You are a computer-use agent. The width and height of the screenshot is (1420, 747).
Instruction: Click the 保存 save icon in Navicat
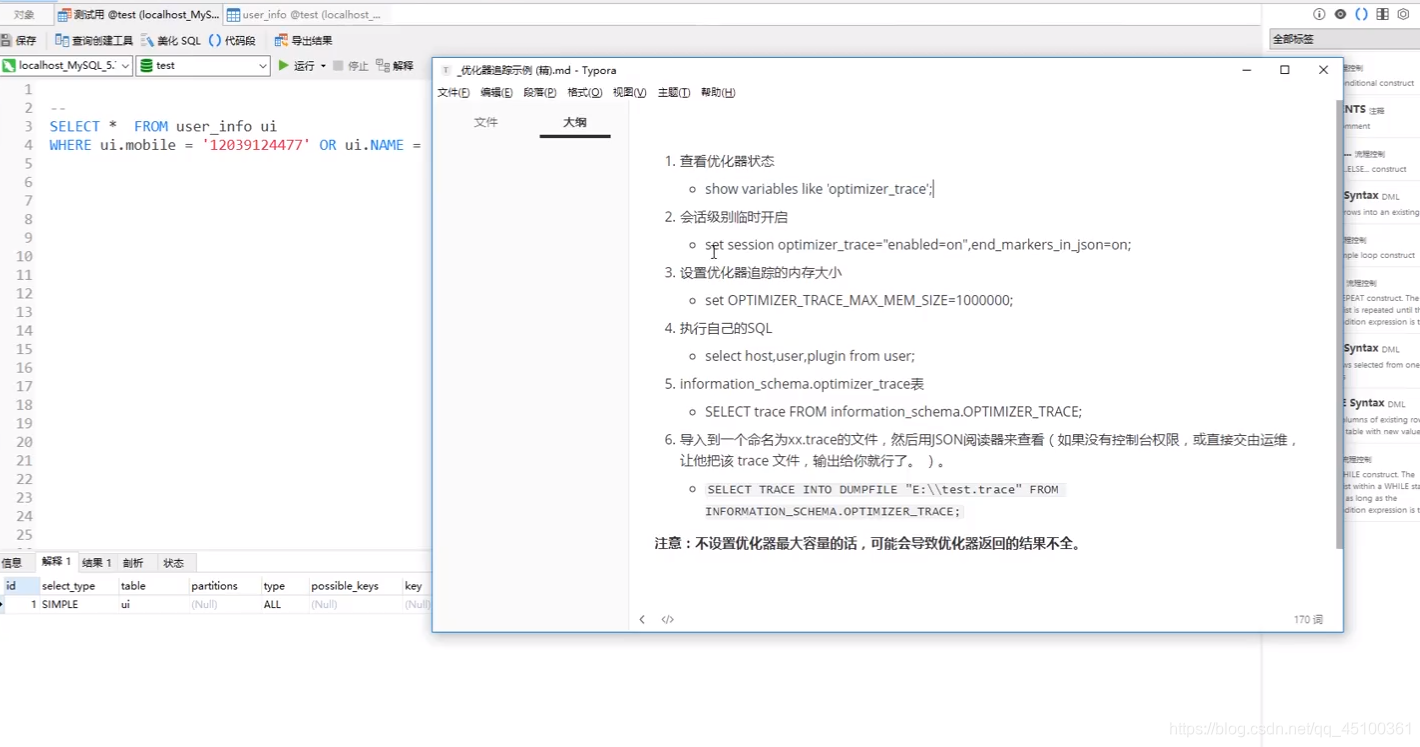tap(18, 40)
